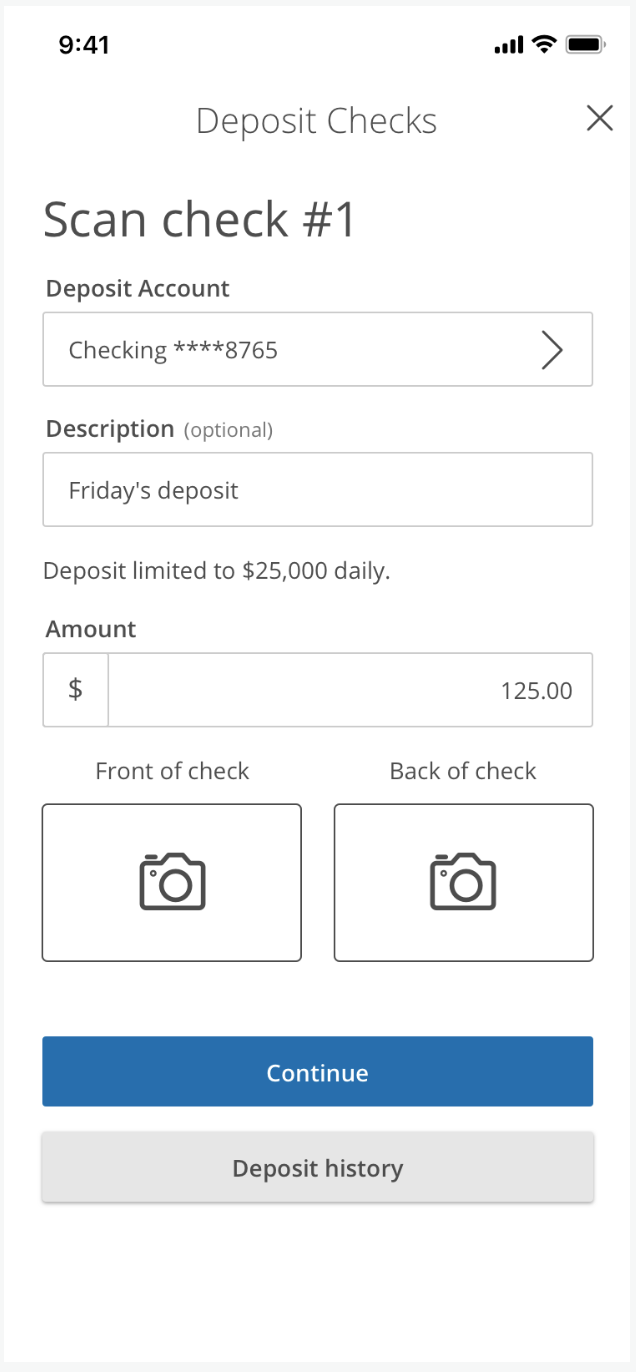Tap the battery indicator icon
636x1372 pixels.
point(585,44)
